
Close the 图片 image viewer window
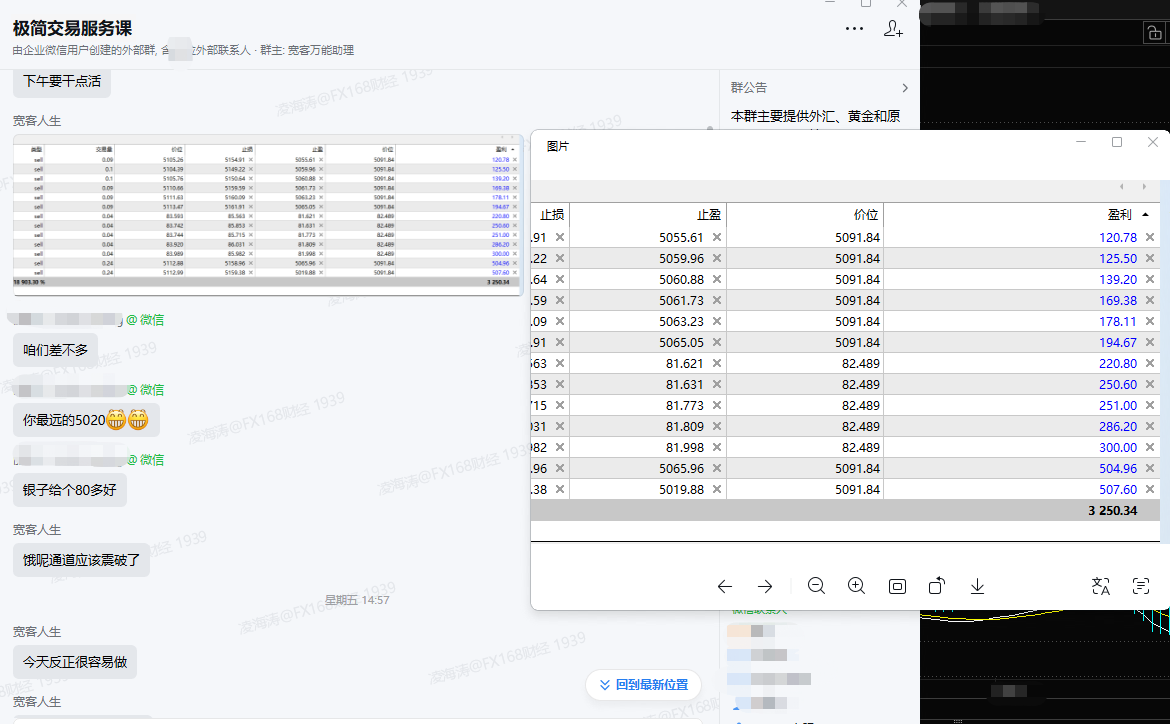point(1153,143)
